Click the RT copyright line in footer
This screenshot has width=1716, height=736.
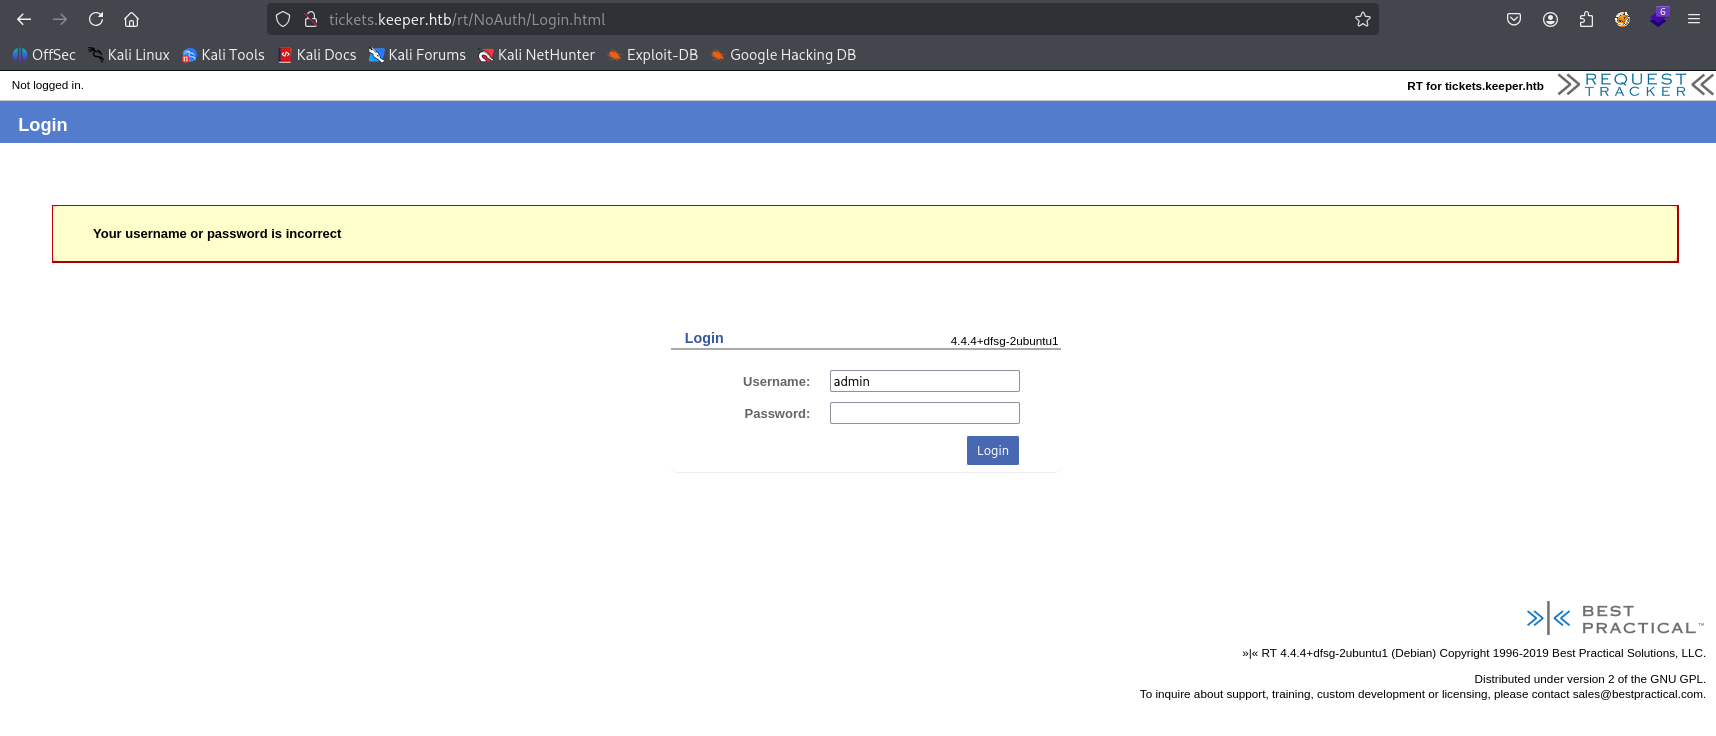coord(1474,653)
